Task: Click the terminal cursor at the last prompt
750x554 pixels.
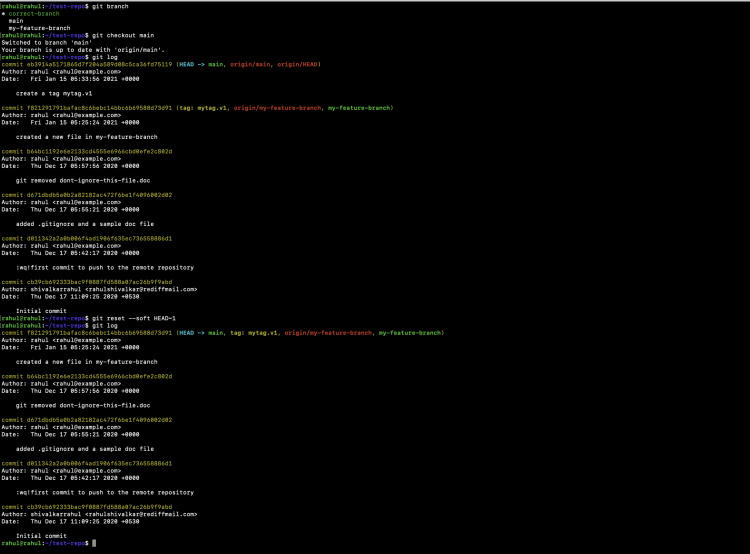Action: 93,543
